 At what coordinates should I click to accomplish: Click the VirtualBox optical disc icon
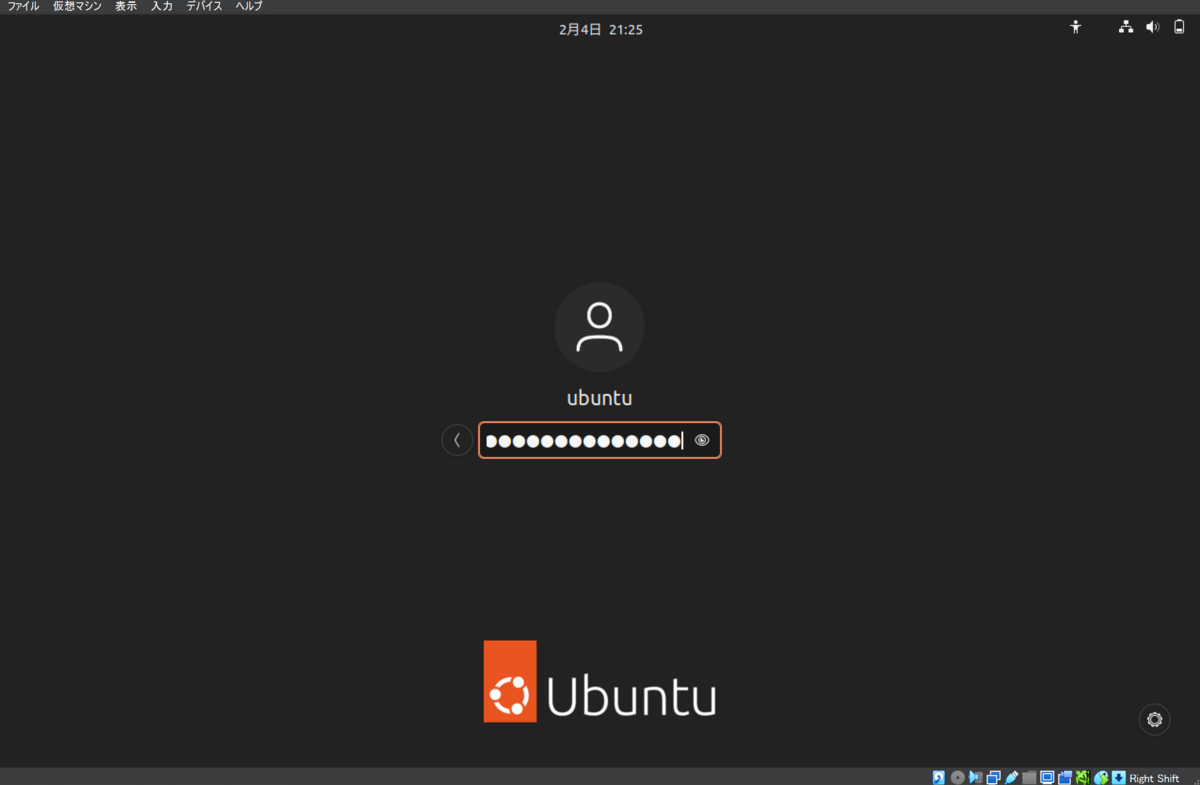957,777
